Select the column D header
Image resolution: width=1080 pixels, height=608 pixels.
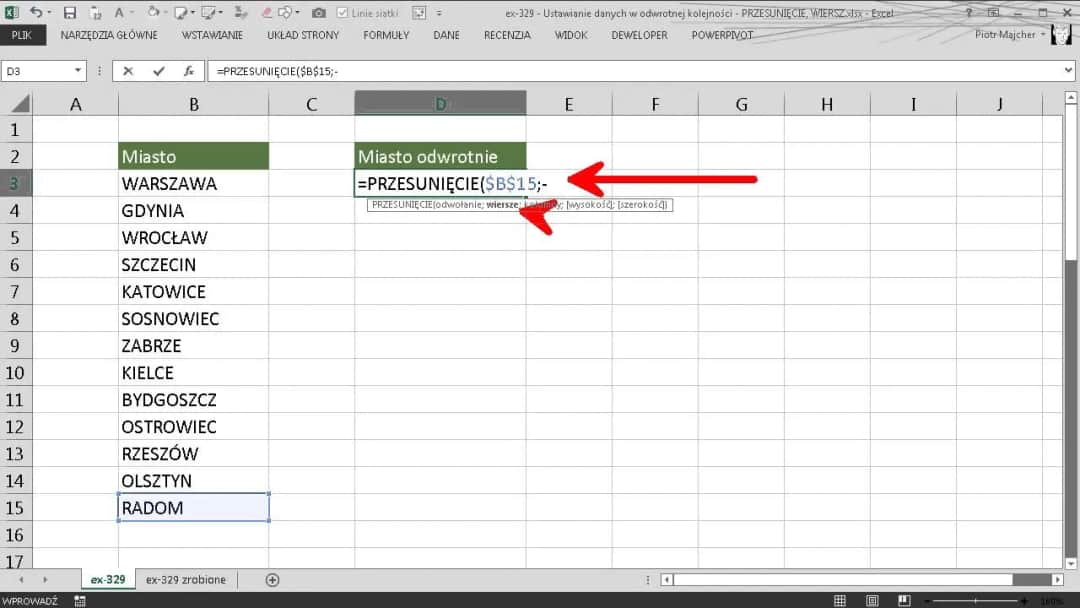440,104
